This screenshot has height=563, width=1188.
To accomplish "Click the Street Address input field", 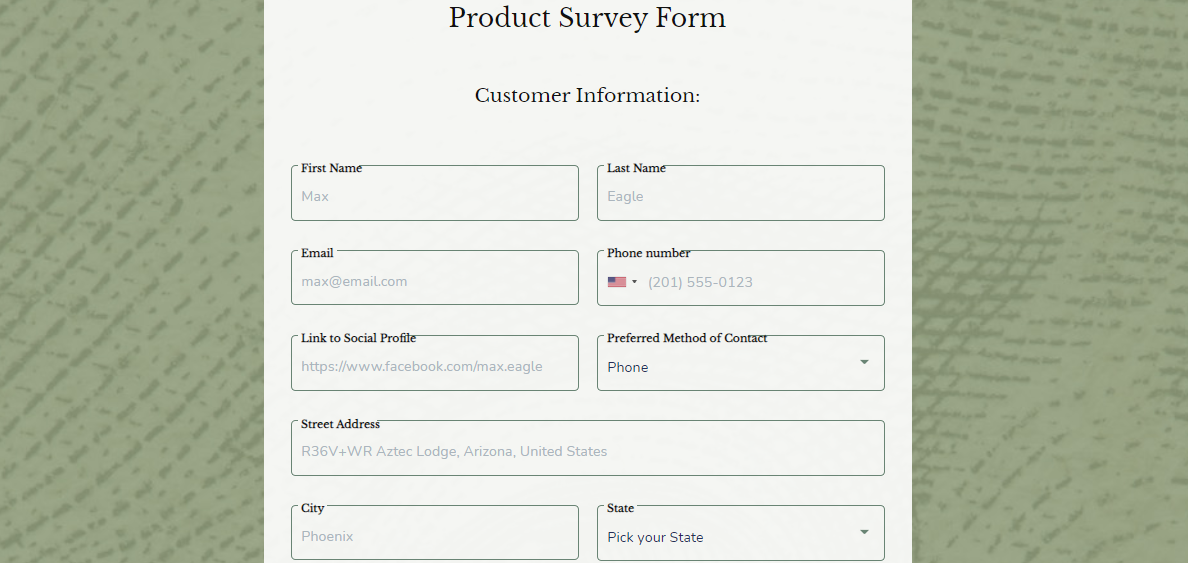I will click(x=587, y=448).
